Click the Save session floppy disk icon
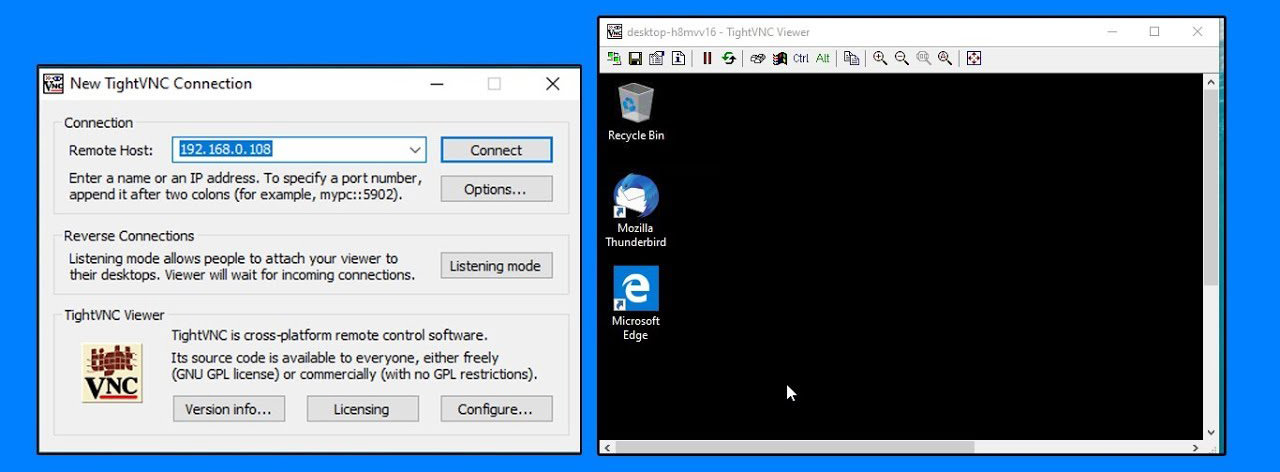 [635, 59]
